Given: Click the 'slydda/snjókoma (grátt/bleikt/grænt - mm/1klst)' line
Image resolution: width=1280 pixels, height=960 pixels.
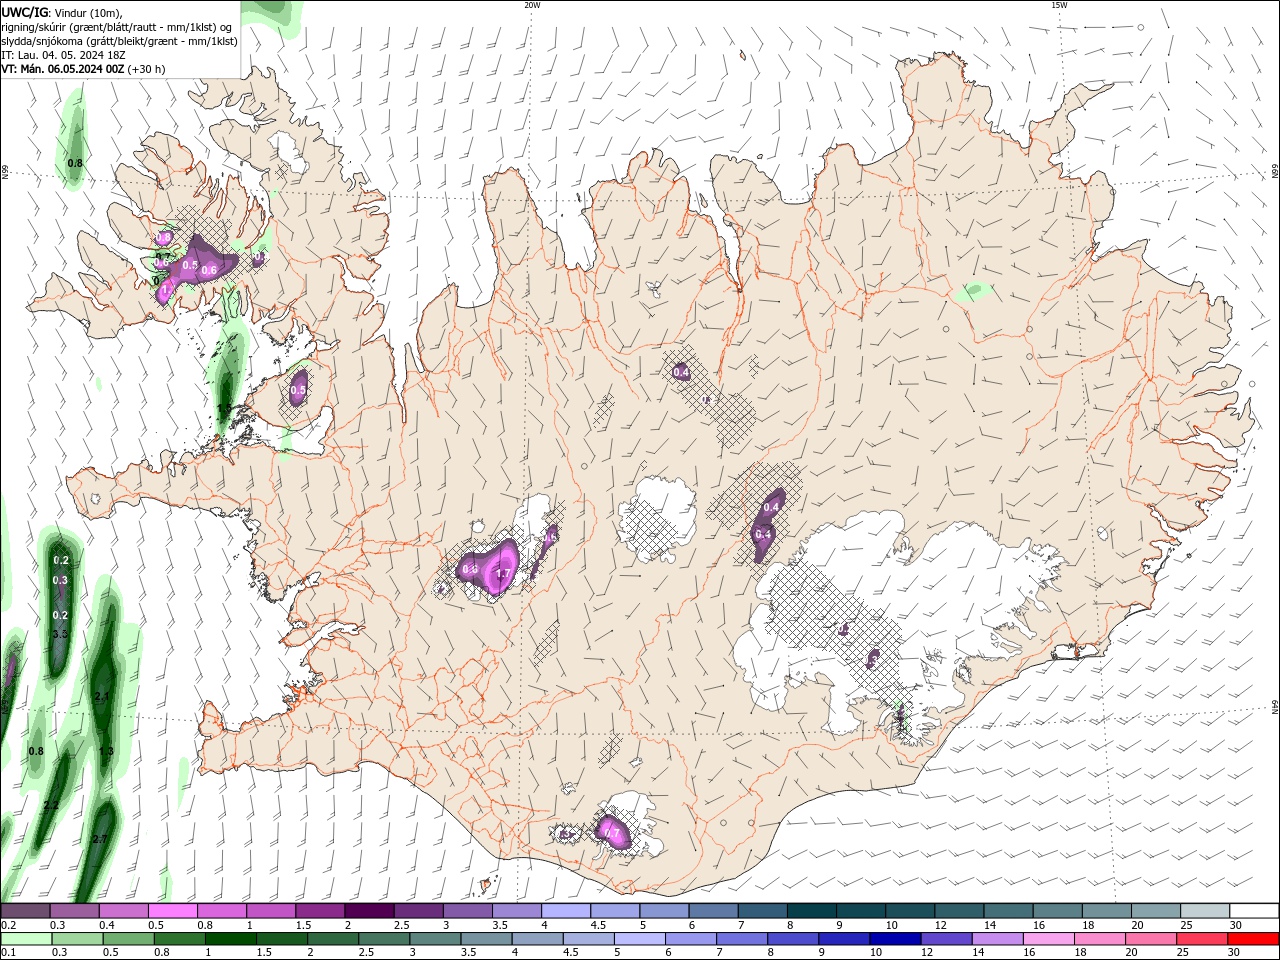Looking at the screenshot, I should pyautogui.click(x=120, y=41).
